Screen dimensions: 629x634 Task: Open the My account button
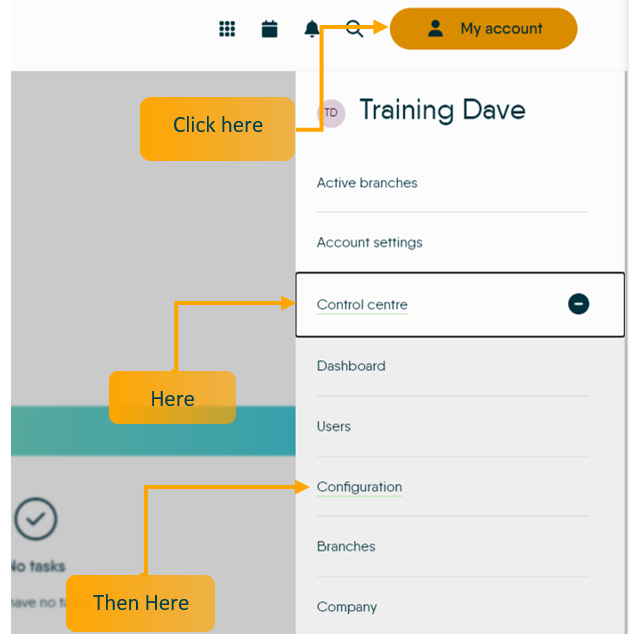pyautogui.click(x=483, y=29)
